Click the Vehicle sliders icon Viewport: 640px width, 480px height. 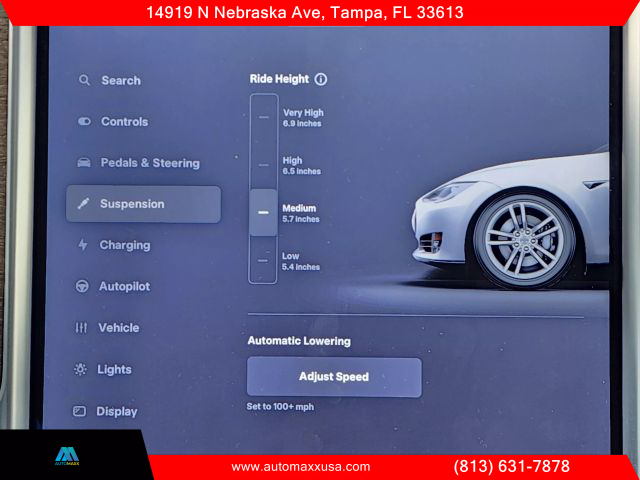(81, 328)
